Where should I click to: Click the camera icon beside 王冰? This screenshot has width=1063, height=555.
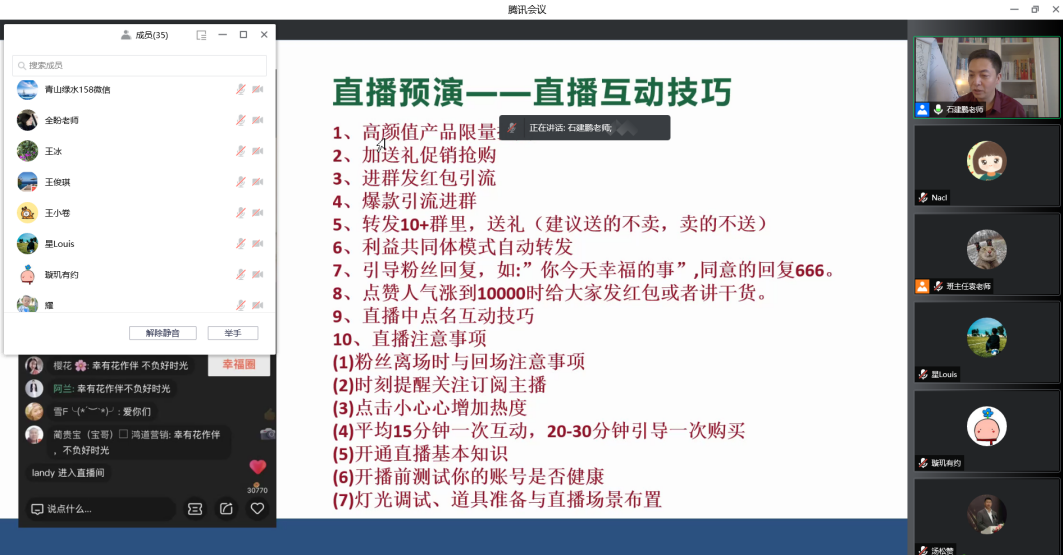(x=257, y=151)
